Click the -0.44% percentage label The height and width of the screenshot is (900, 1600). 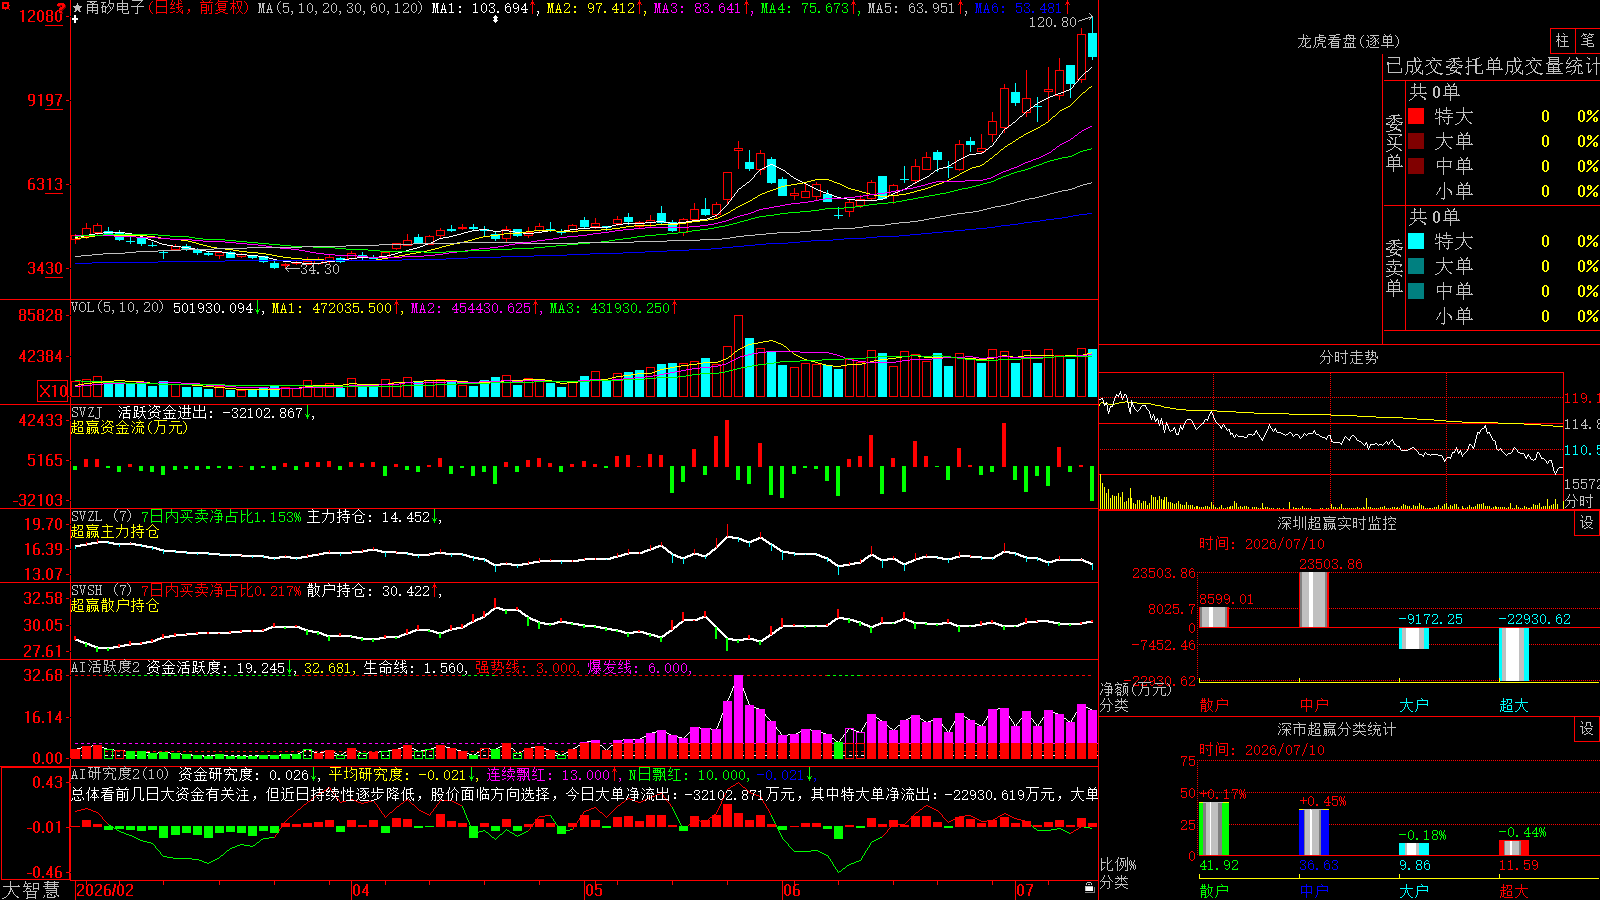click(x=1522, y=832)
